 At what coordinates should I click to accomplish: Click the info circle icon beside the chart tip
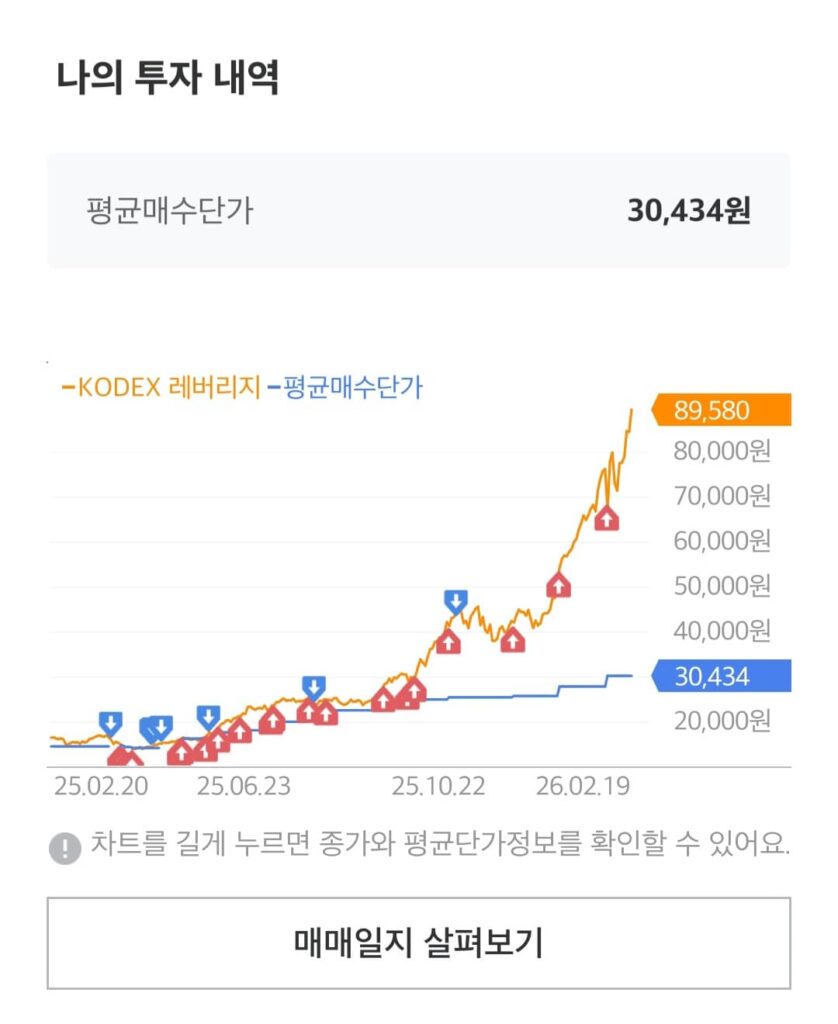[64, 846]
